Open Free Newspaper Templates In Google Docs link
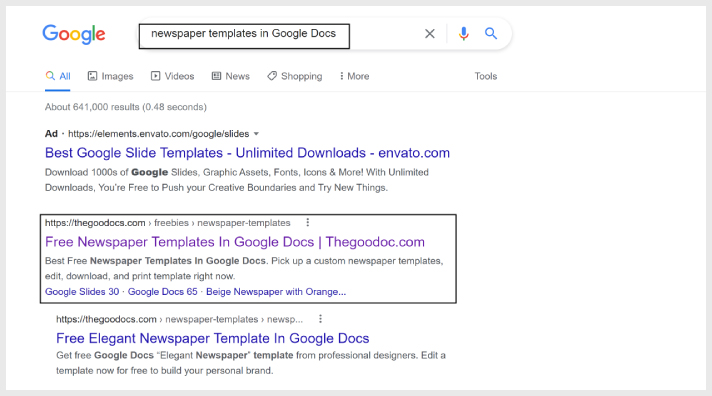 (235, 242)
